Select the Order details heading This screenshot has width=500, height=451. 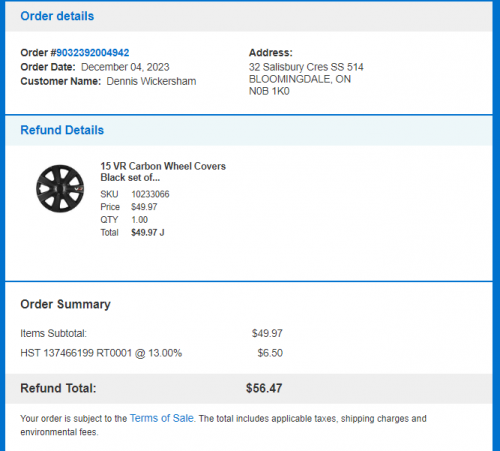pos(57,16)
